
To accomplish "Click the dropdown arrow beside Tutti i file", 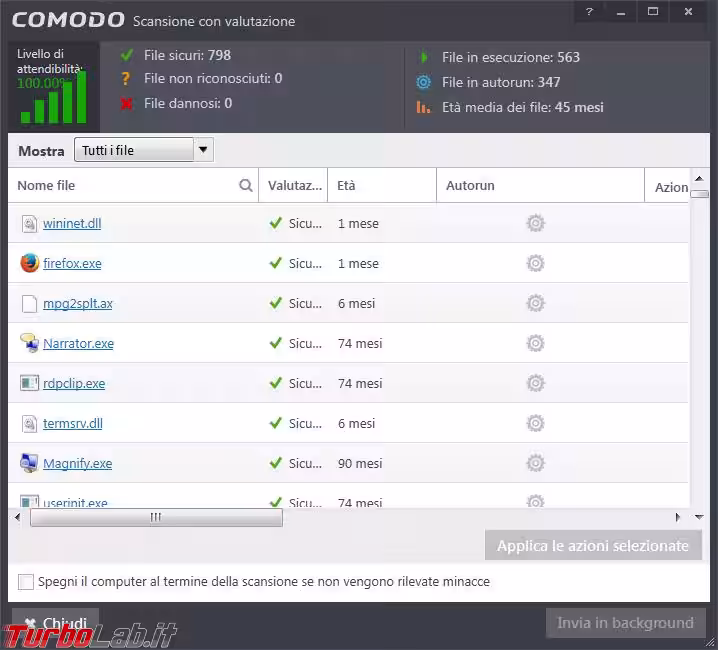I will (x=203, y=150).
